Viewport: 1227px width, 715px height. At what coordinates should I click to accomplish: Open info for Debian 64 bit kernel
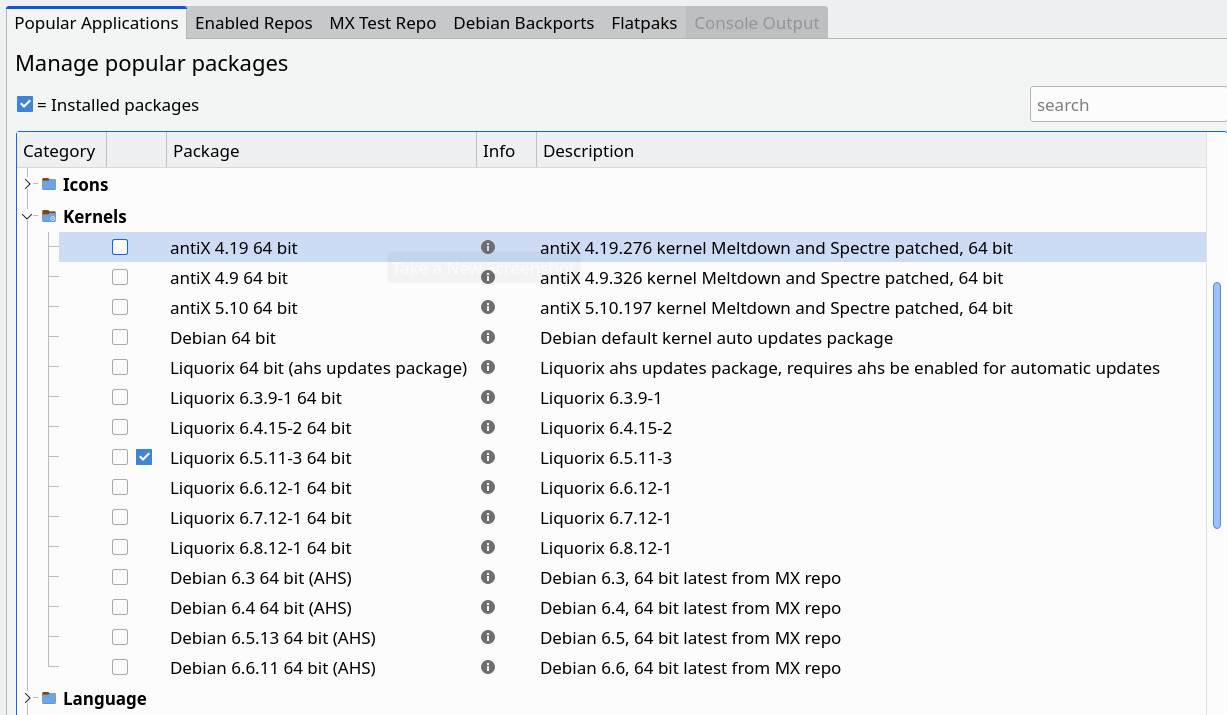pyautogui.click(x=488, y=337)
